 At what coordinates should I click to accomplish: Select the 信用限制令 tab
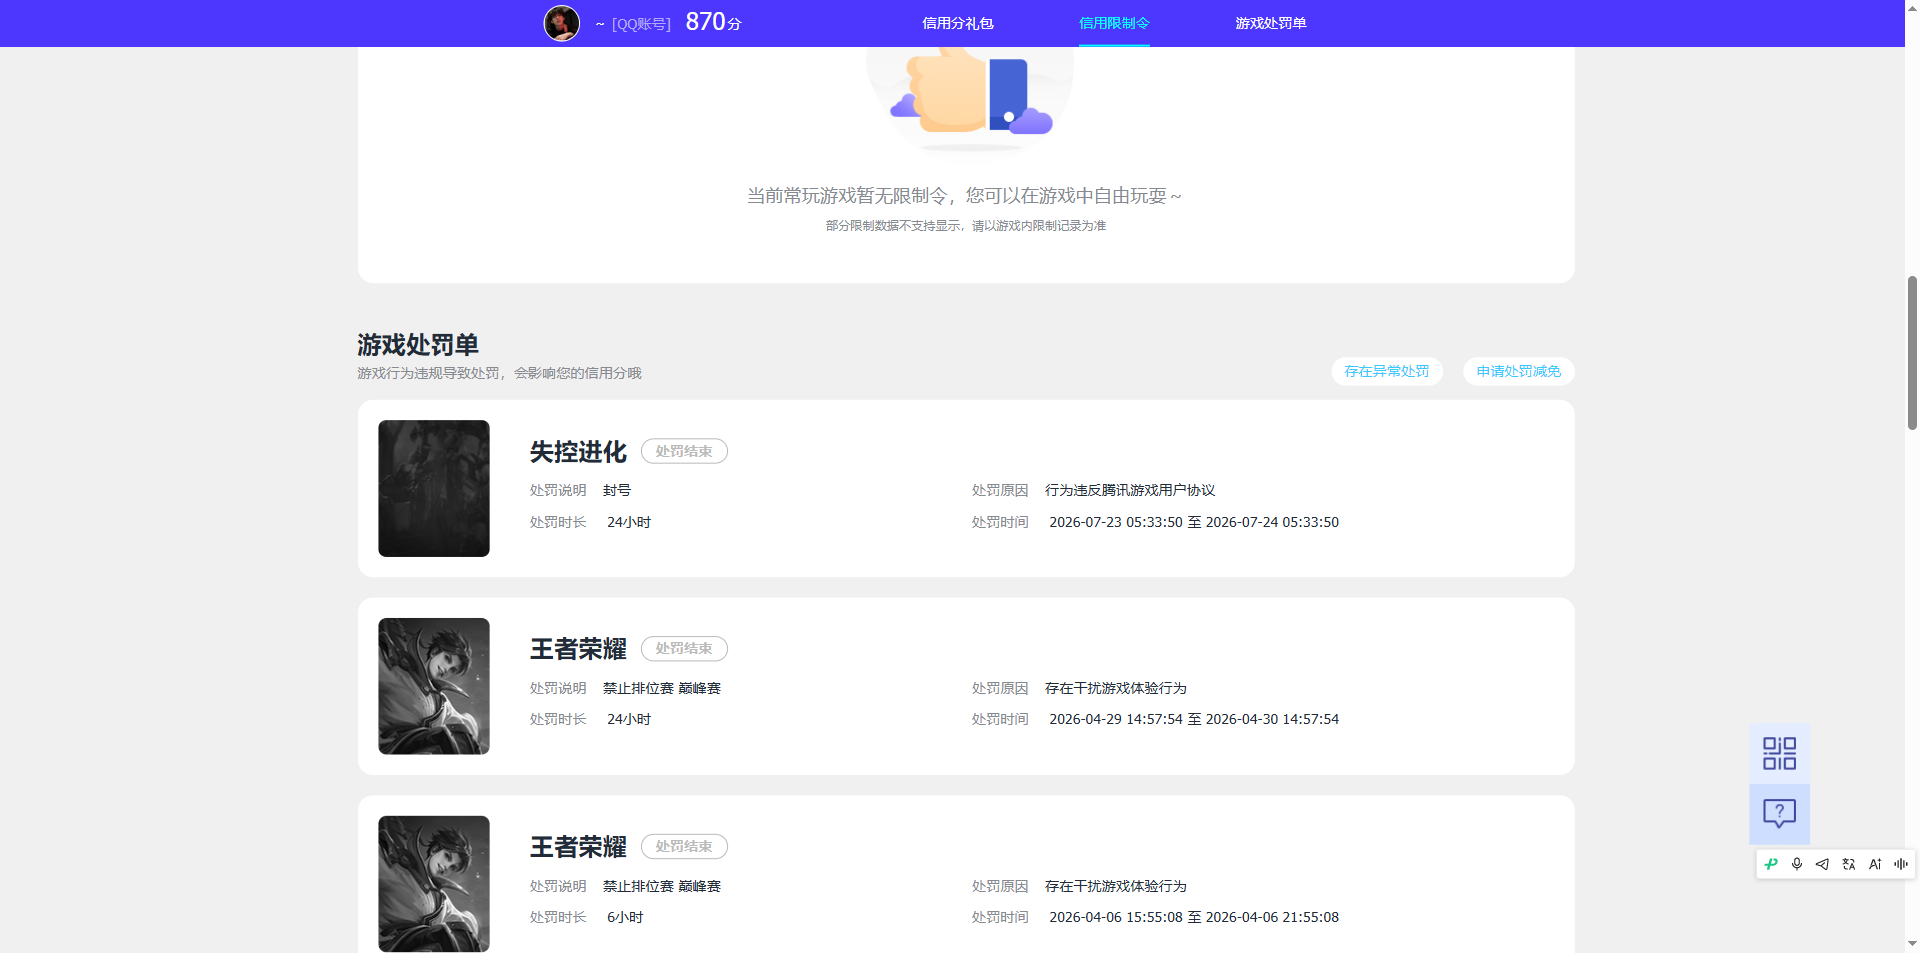[x=1114, y=23]
